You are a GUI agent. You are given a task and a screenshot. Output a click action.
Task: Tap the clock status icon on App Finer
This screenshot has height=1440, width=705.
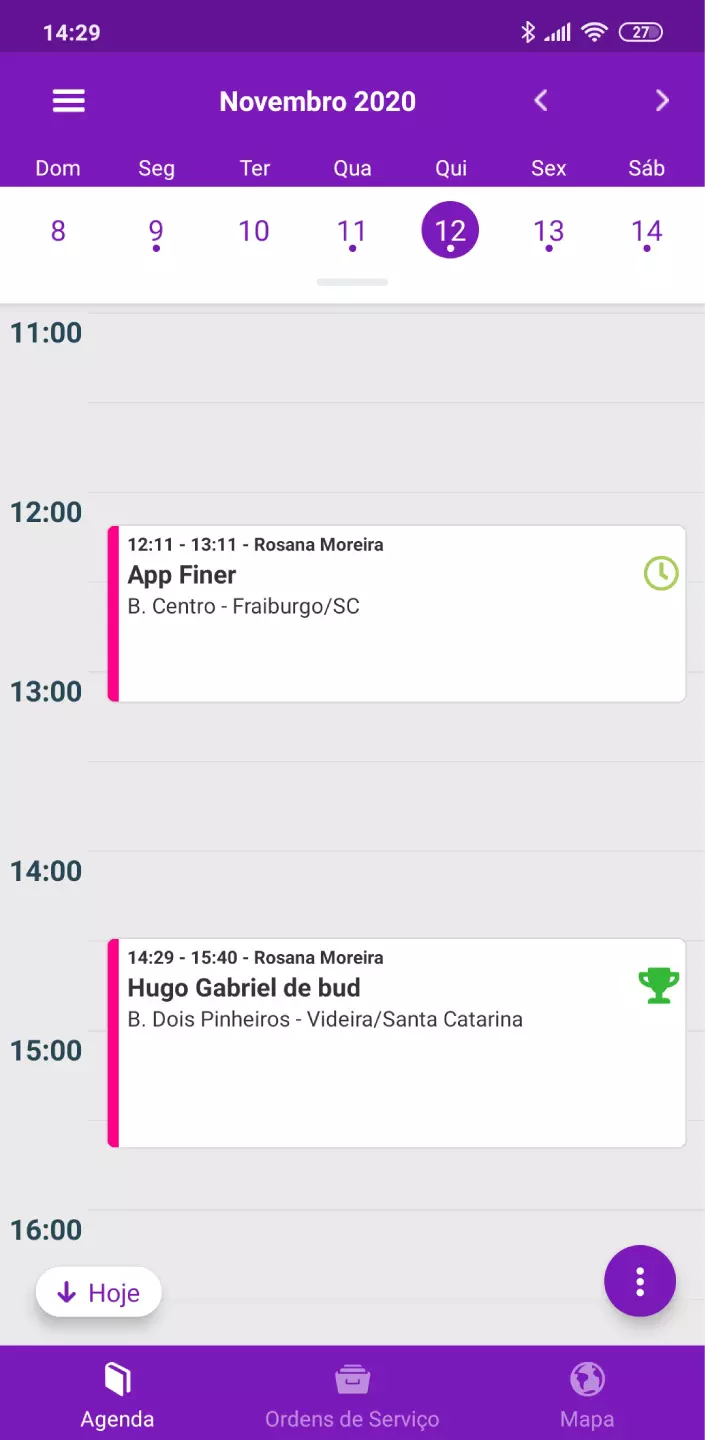[660, 573]
